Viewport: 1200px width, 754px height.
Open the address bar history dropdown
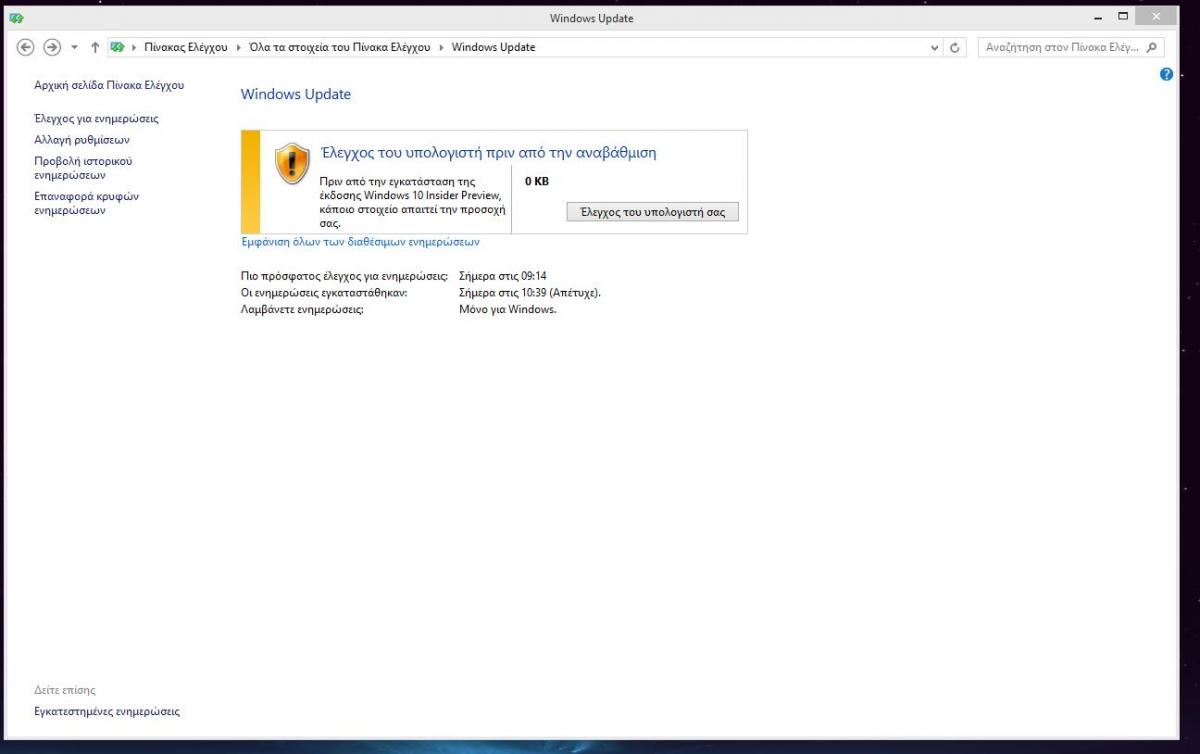point(935,47)
